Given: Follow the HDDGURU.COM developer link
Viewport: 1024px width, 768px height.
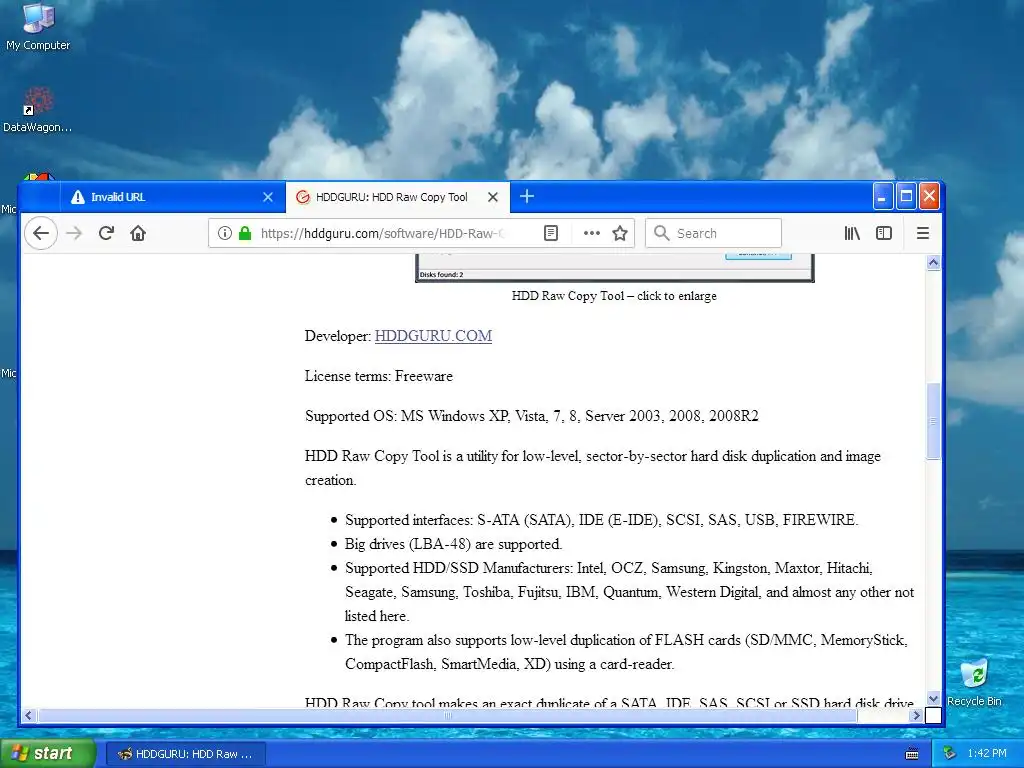Looking at the screenshot, I should (x=433, y=336).
